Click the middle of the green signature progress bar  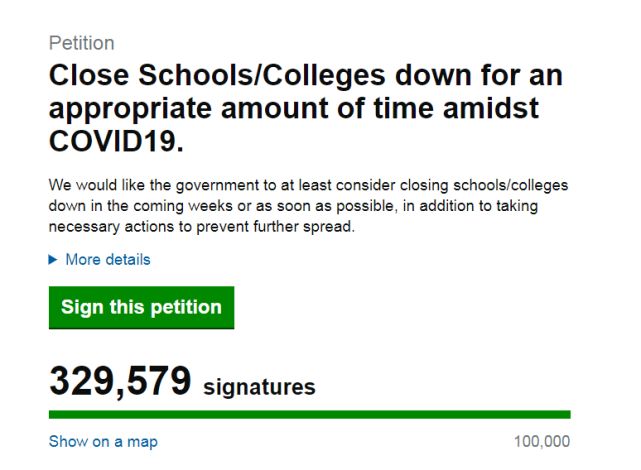(309, 414)
